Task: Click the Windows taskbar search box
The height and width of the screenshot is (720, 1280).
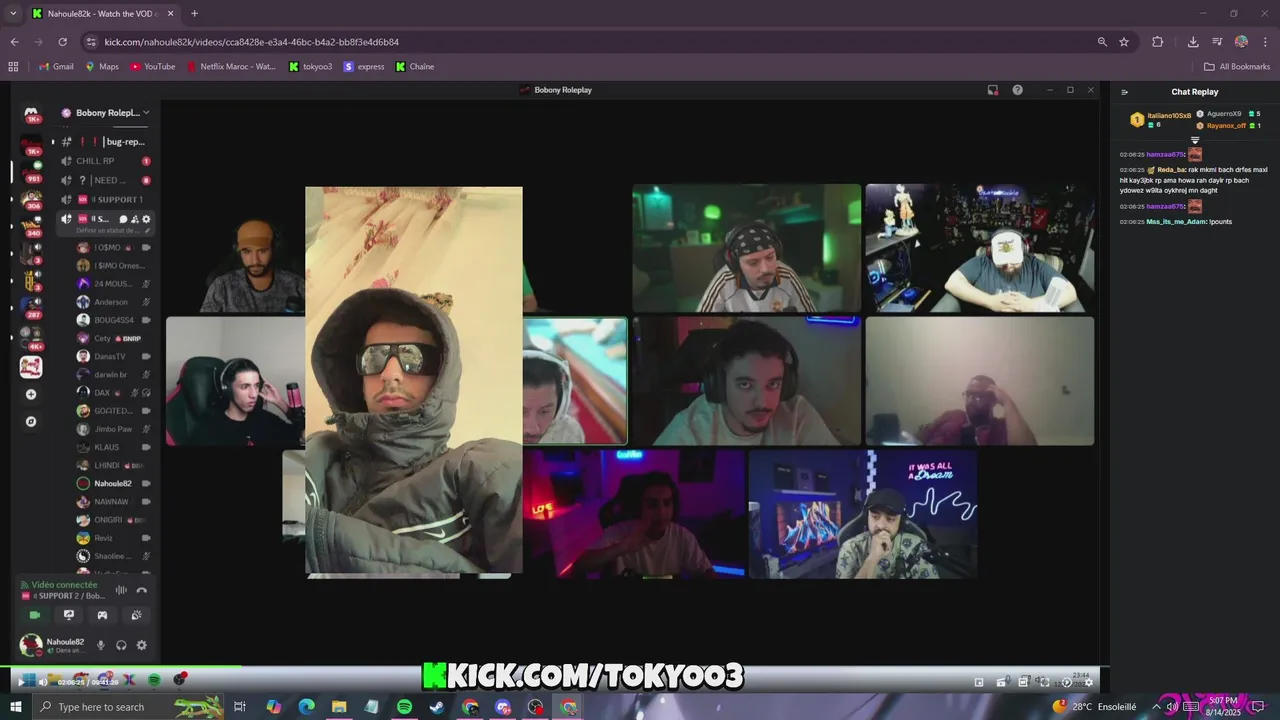Action: click(x=130, y=707)
